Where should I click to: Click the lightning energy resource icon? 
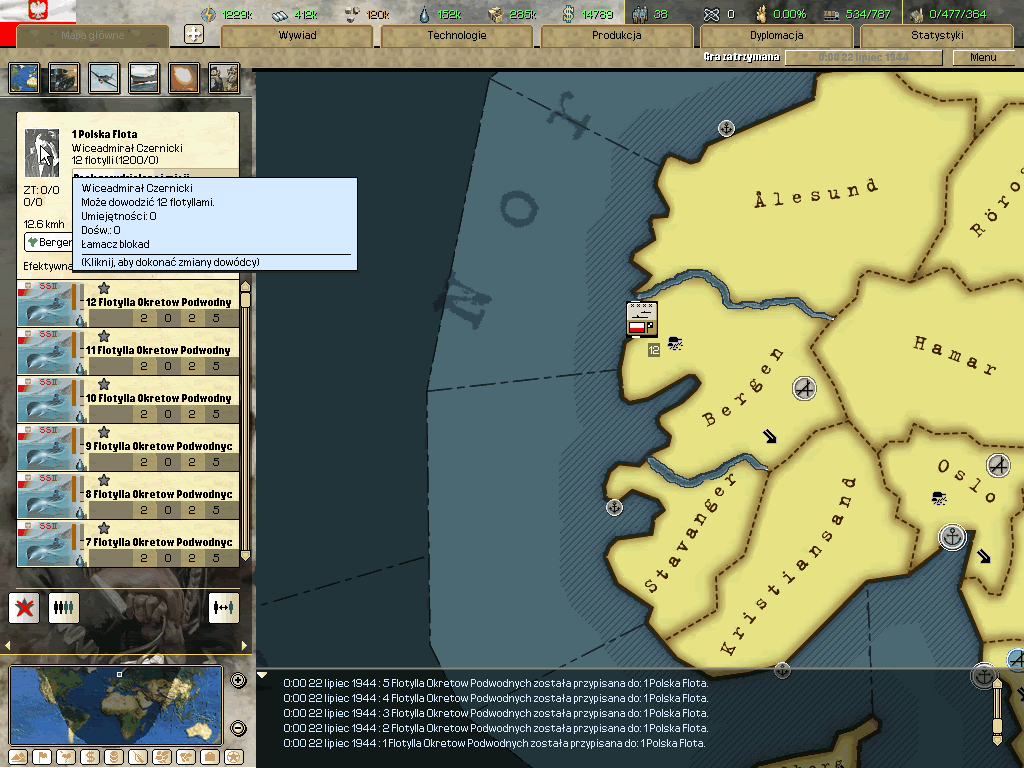click(x=208, y=14)
